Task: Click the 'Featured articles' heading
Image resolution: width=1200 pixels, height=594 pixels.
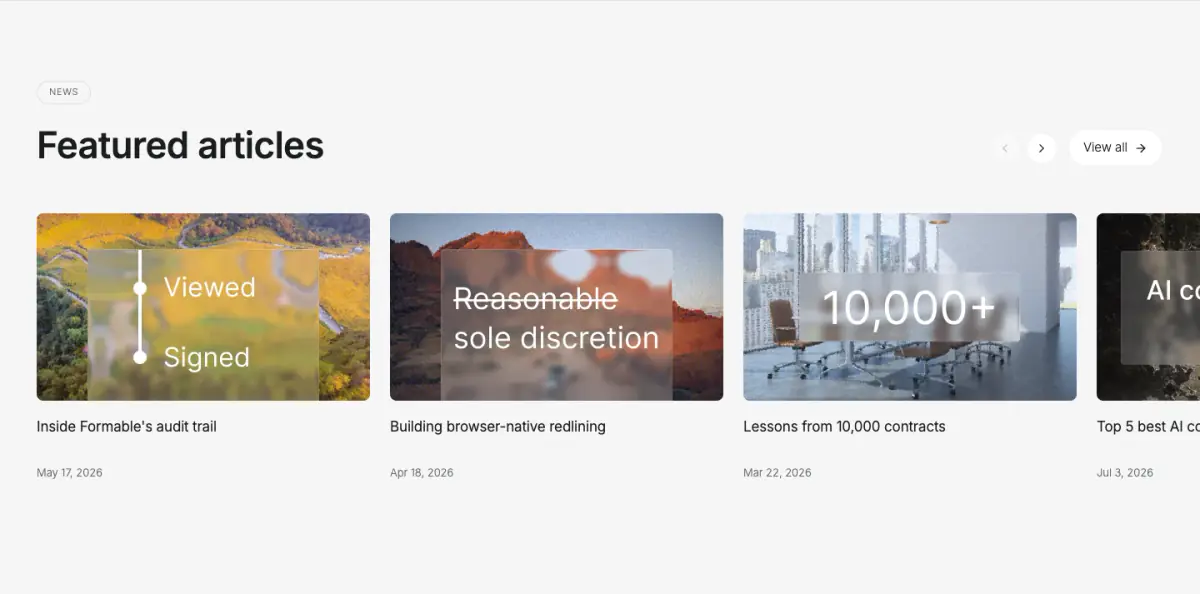Action: tap(180, 146)
